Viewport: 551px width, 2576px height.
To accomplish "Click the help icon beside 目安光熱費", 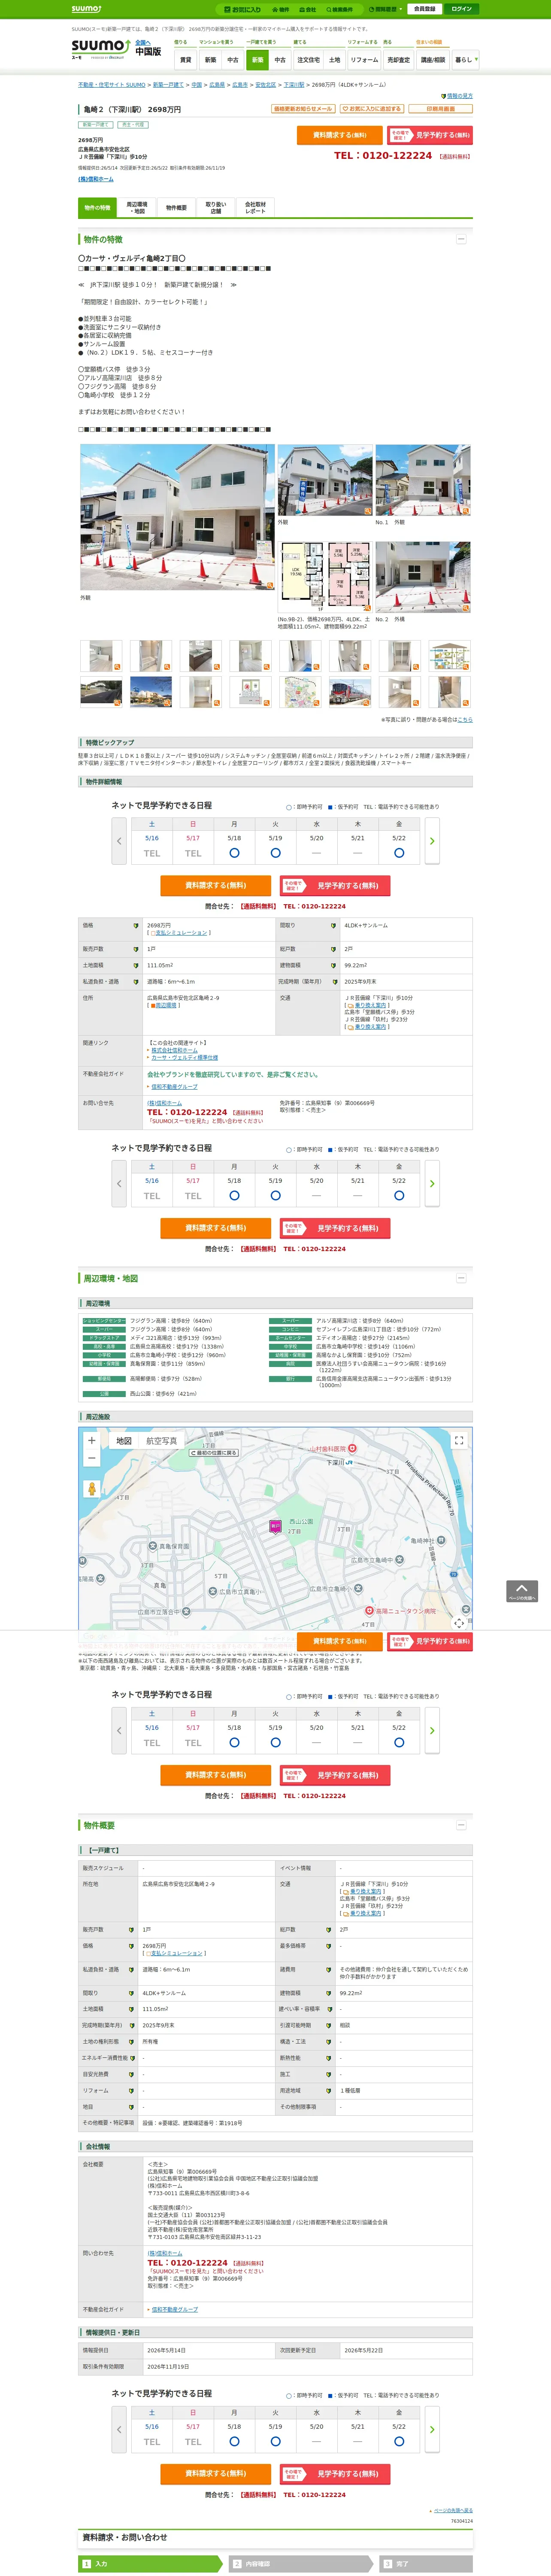I will [x=131, y=2074].
